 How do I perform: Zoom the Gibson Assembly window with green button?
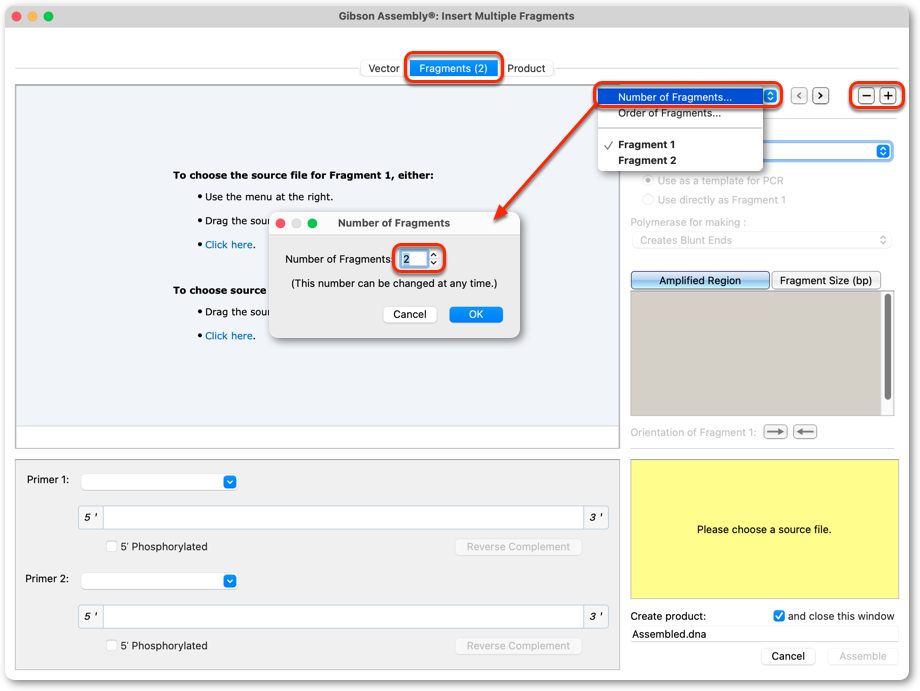point(48,16)
